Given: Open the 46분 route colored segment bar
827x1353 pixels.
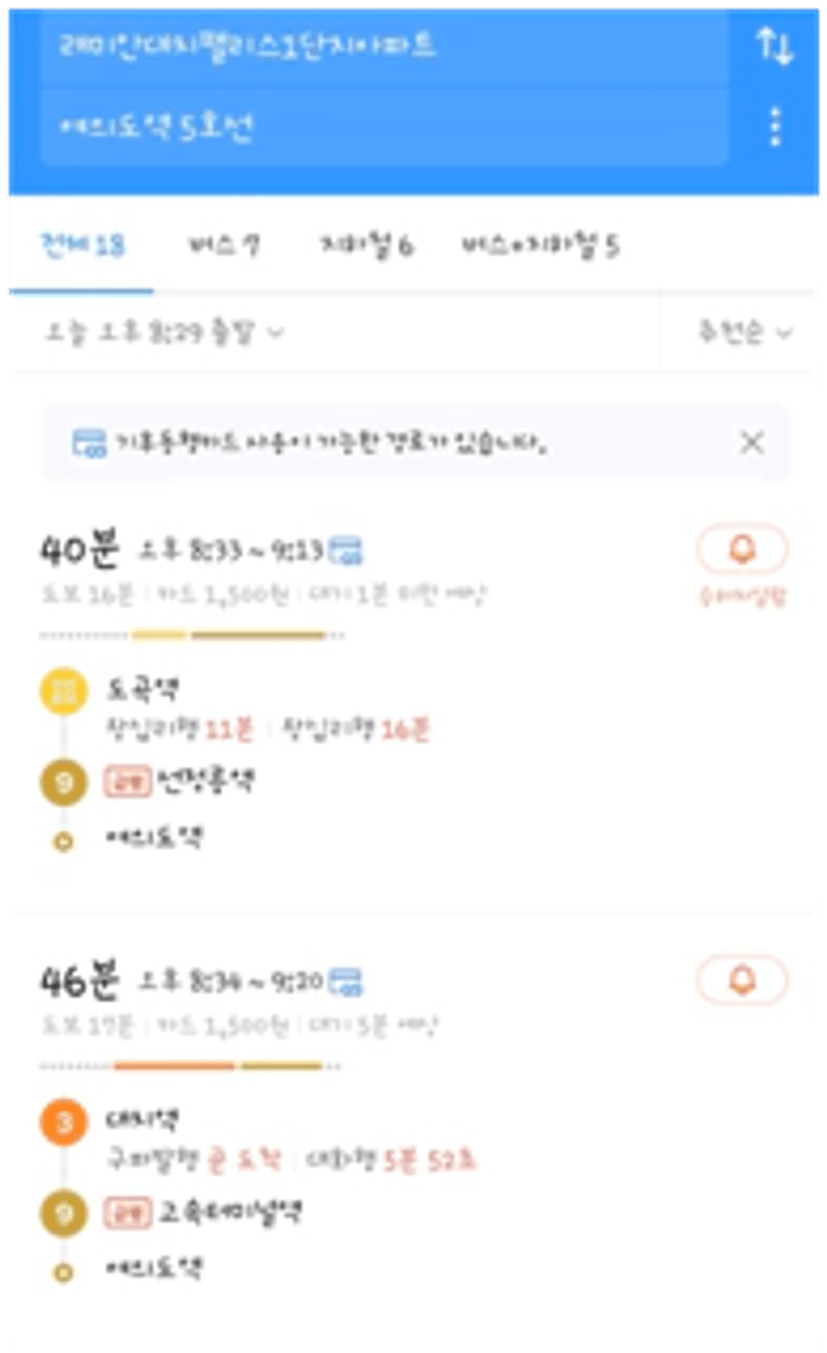Looking at the screenshot, I should (190, 1066).
